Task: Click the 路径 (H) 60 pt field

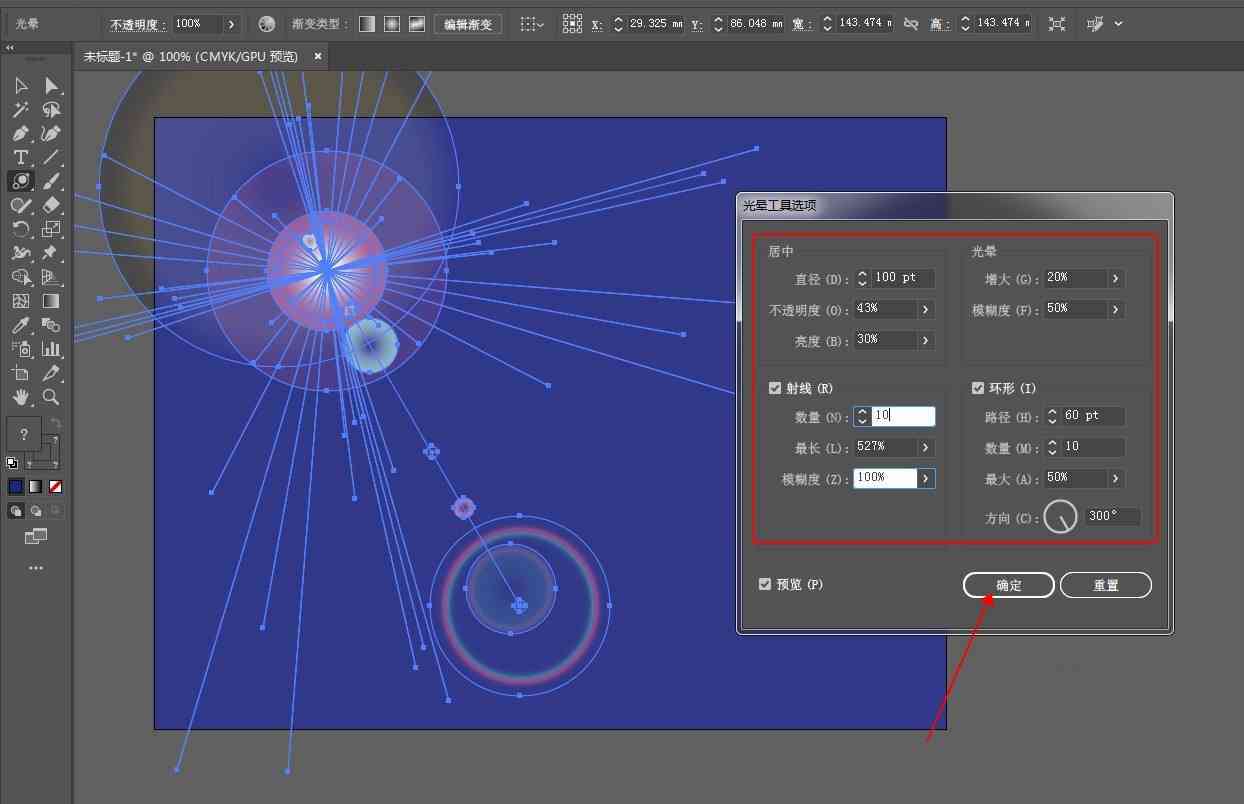Action: [1092, 417]
